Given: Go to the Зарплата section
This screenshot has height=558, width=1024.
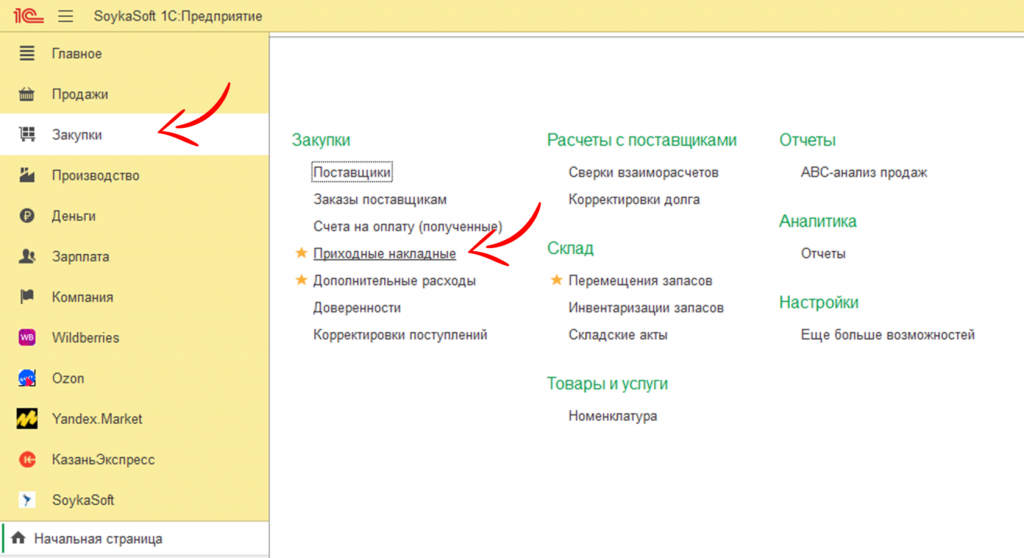Looking at the screenshot, I should coord(80,257).
